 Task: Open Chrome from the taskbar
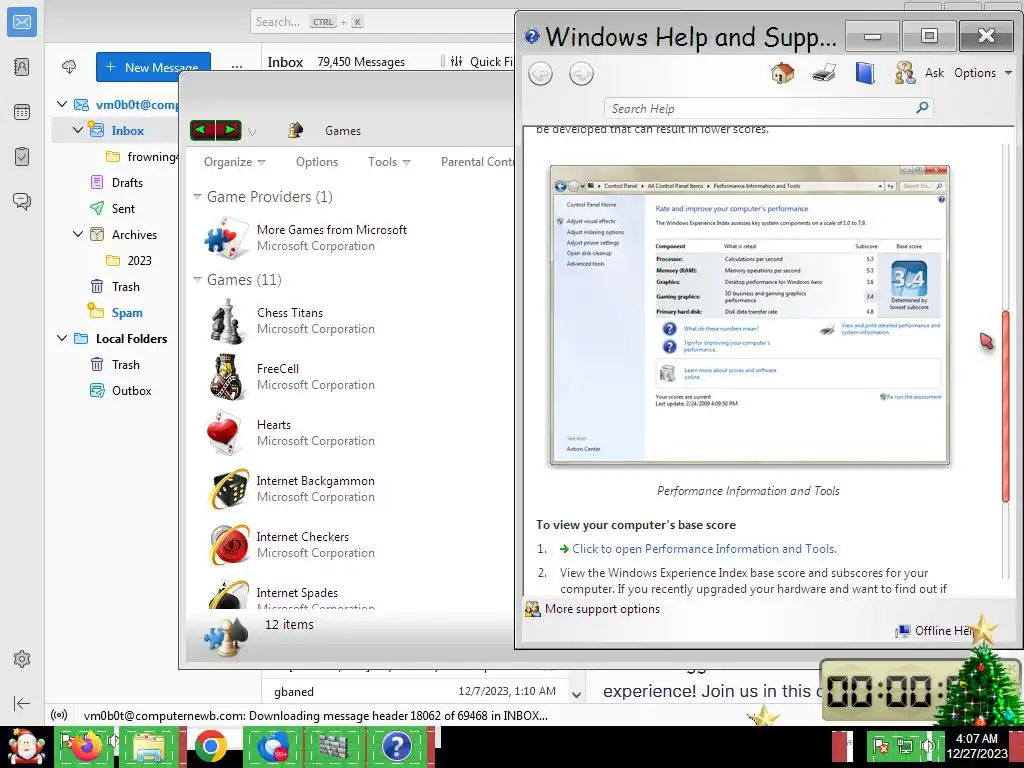tap(210, 746)
